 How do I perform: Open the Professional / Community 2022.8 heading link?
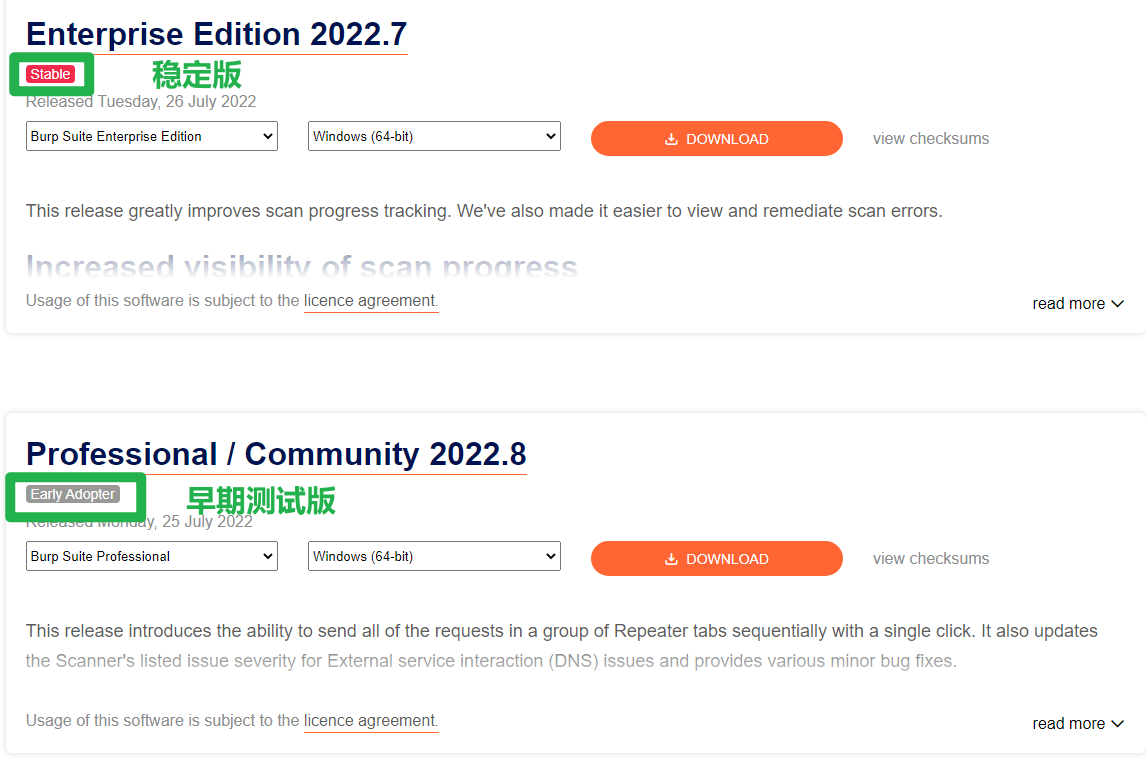point(276,454)
